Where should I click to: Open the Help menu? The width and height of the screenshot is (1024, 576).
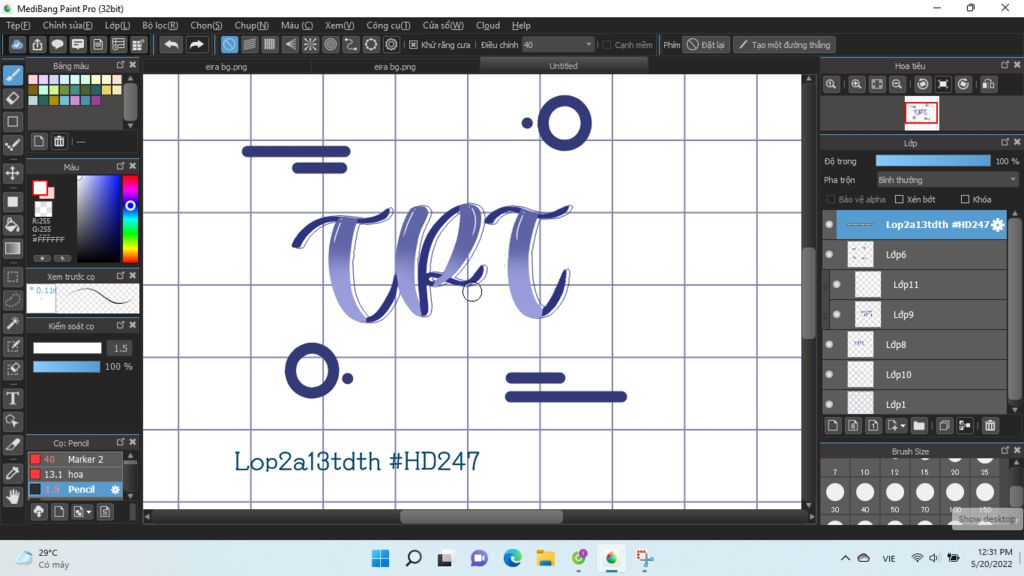[x=521, y=25]
